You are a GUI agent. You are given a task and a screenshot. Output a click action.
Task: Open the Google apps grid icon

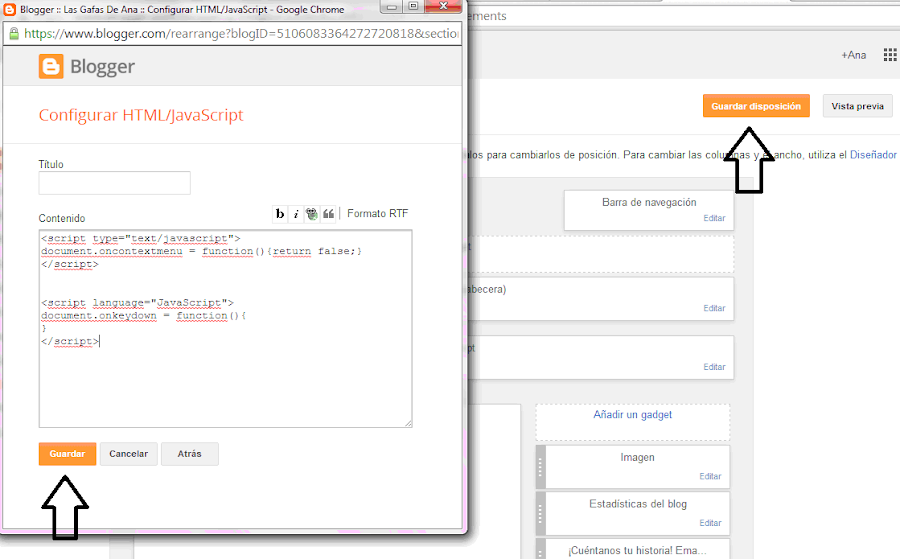pyautogui.click(x=890, y=55)
